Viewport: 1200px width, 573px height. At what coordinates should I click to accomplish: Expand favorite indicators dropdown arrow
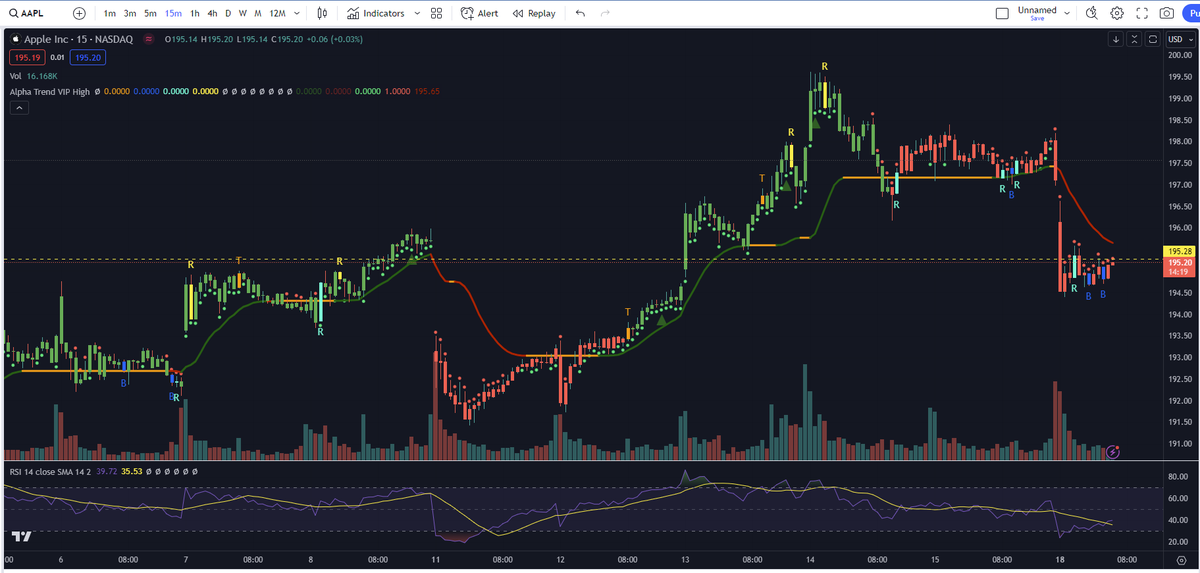(416, 13)
